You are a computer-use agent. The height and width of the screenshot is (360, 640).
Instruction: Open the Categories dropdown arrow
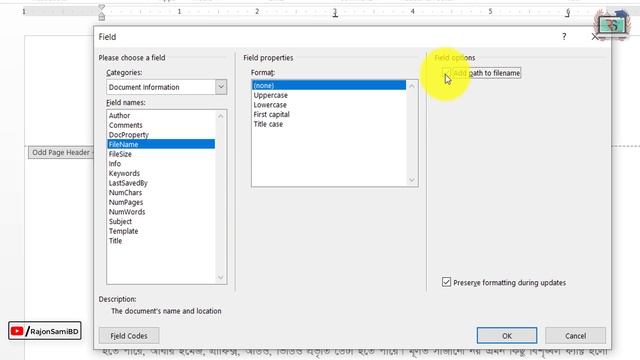[x=221, y=87]
